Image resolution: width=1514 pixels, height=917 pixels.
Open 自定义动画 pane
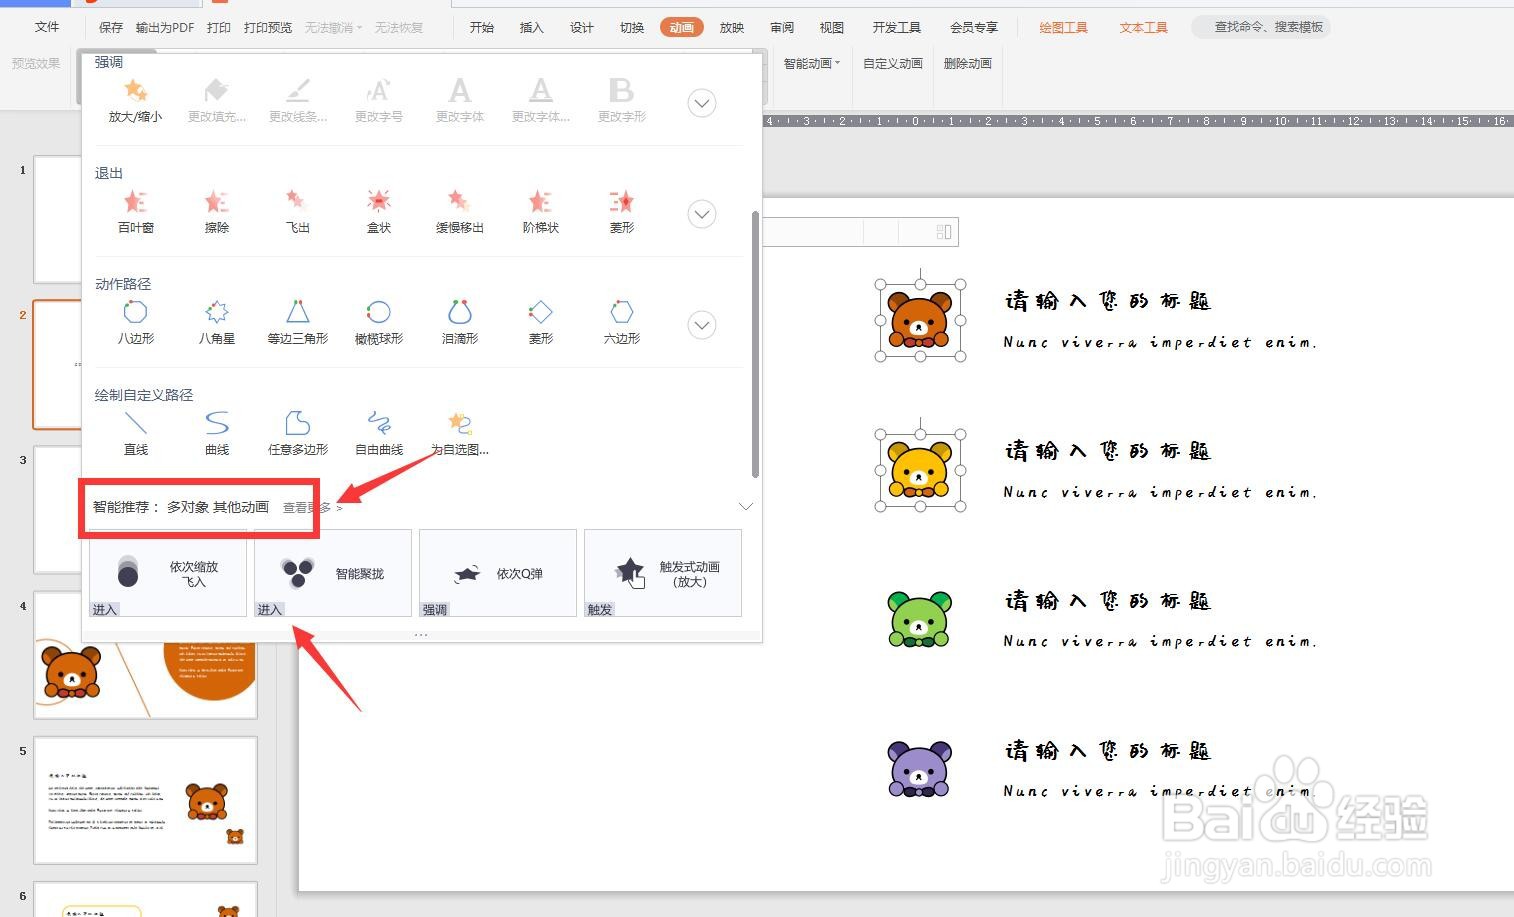pos(893,63)
